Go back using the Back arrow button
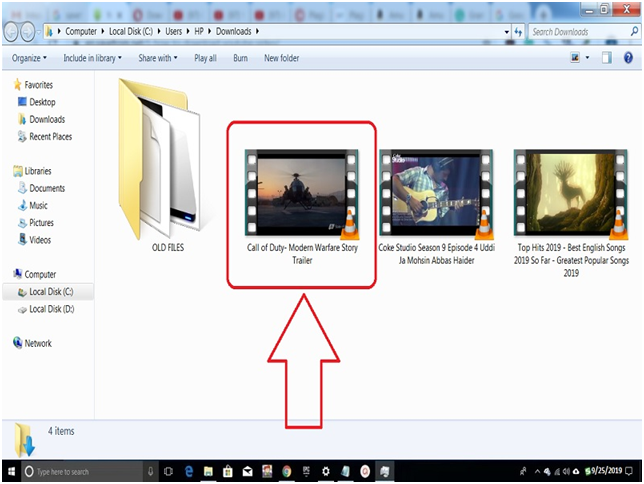Image resolution: width=644 pixels, height=484 pixels. (x=11, y=32)
